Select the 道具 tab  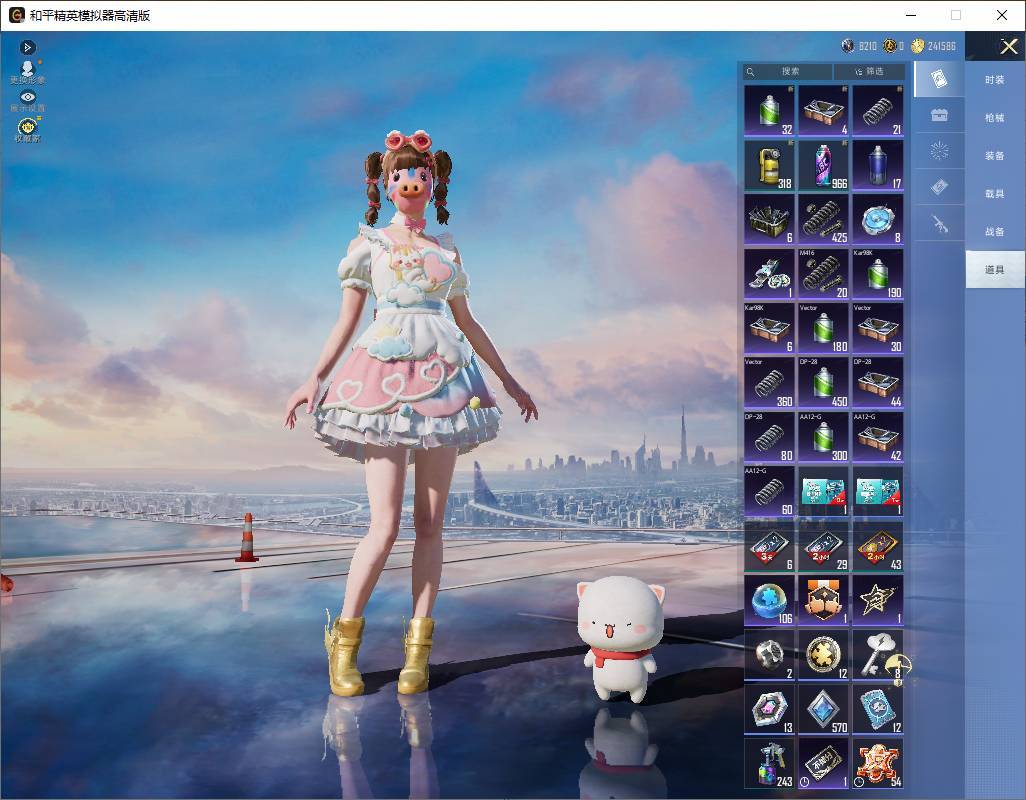tap(995, 270)
